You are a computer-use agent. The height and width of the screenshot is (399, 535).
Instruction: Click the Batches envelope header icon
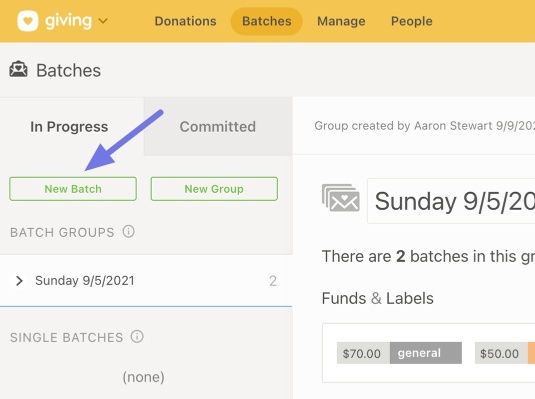click(18, 70)
